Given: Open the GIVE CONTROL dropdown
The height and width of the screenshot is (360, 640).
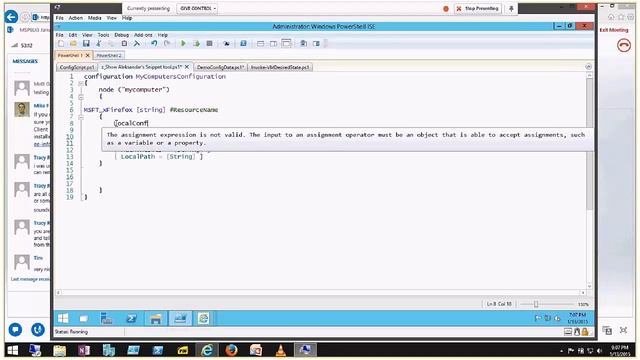Looking at the screenshot, I should [x=197, y=8].
